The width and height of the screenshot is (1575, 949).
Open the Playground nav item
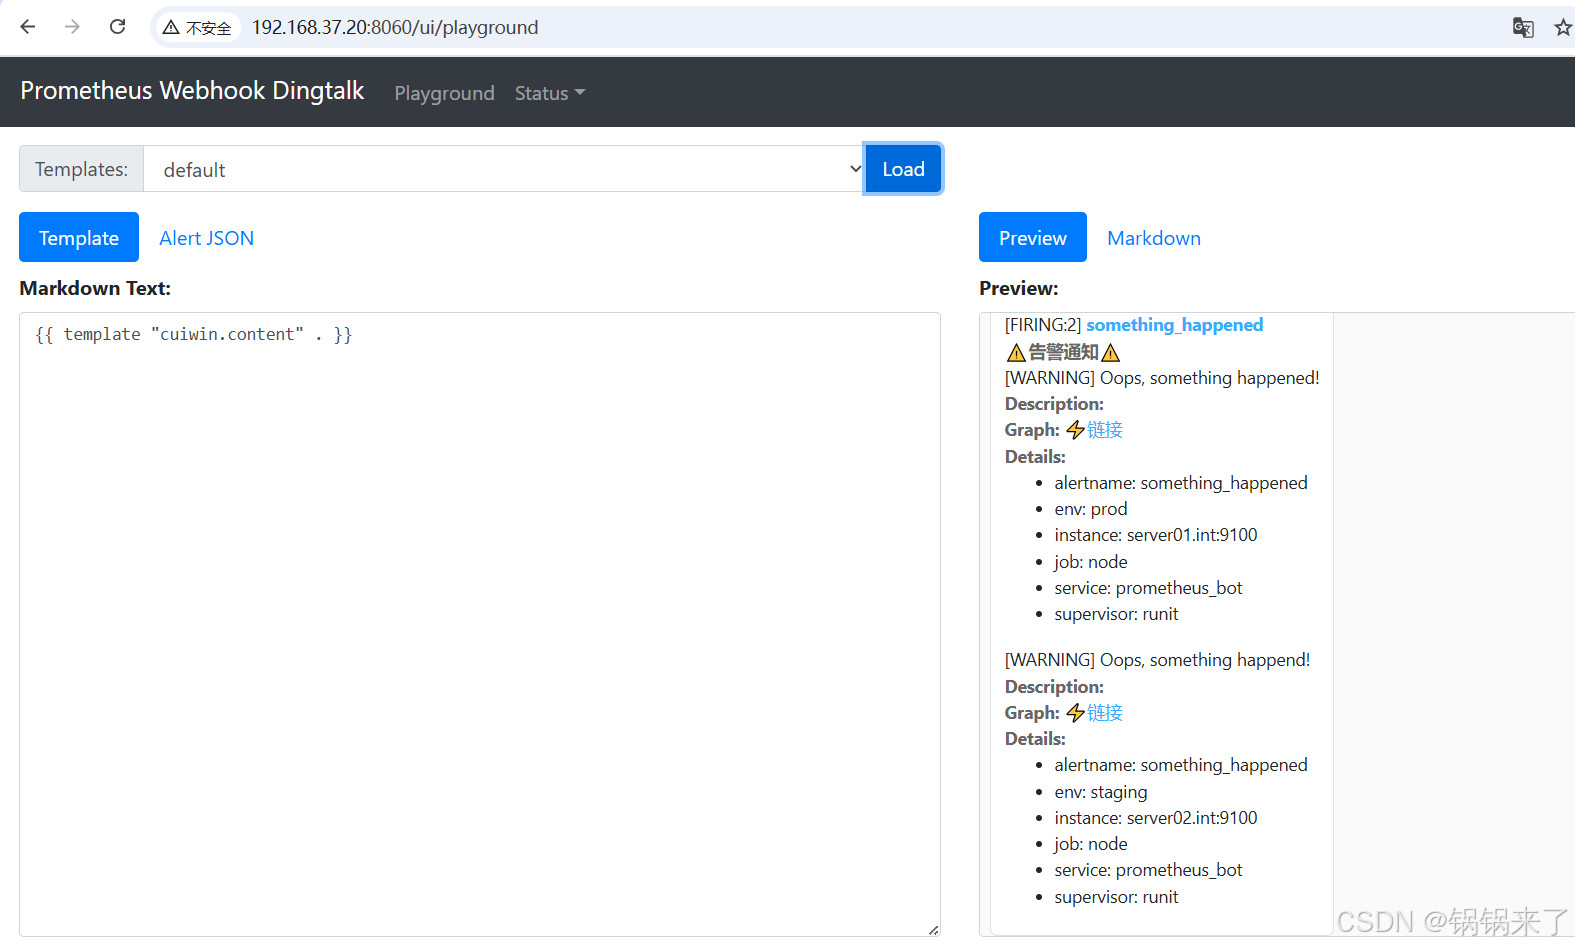point(444,93)
